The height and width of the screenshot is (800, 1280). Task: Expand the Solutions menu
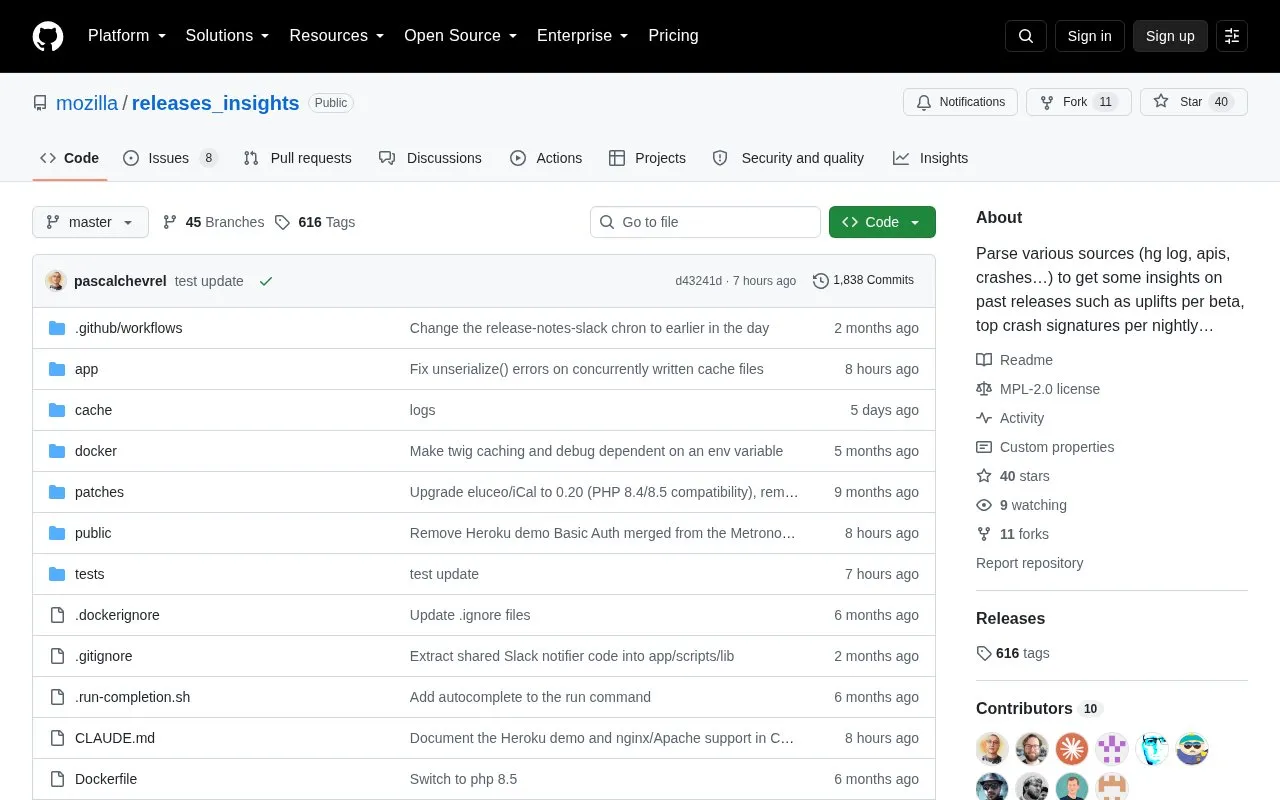coord(228,36)
